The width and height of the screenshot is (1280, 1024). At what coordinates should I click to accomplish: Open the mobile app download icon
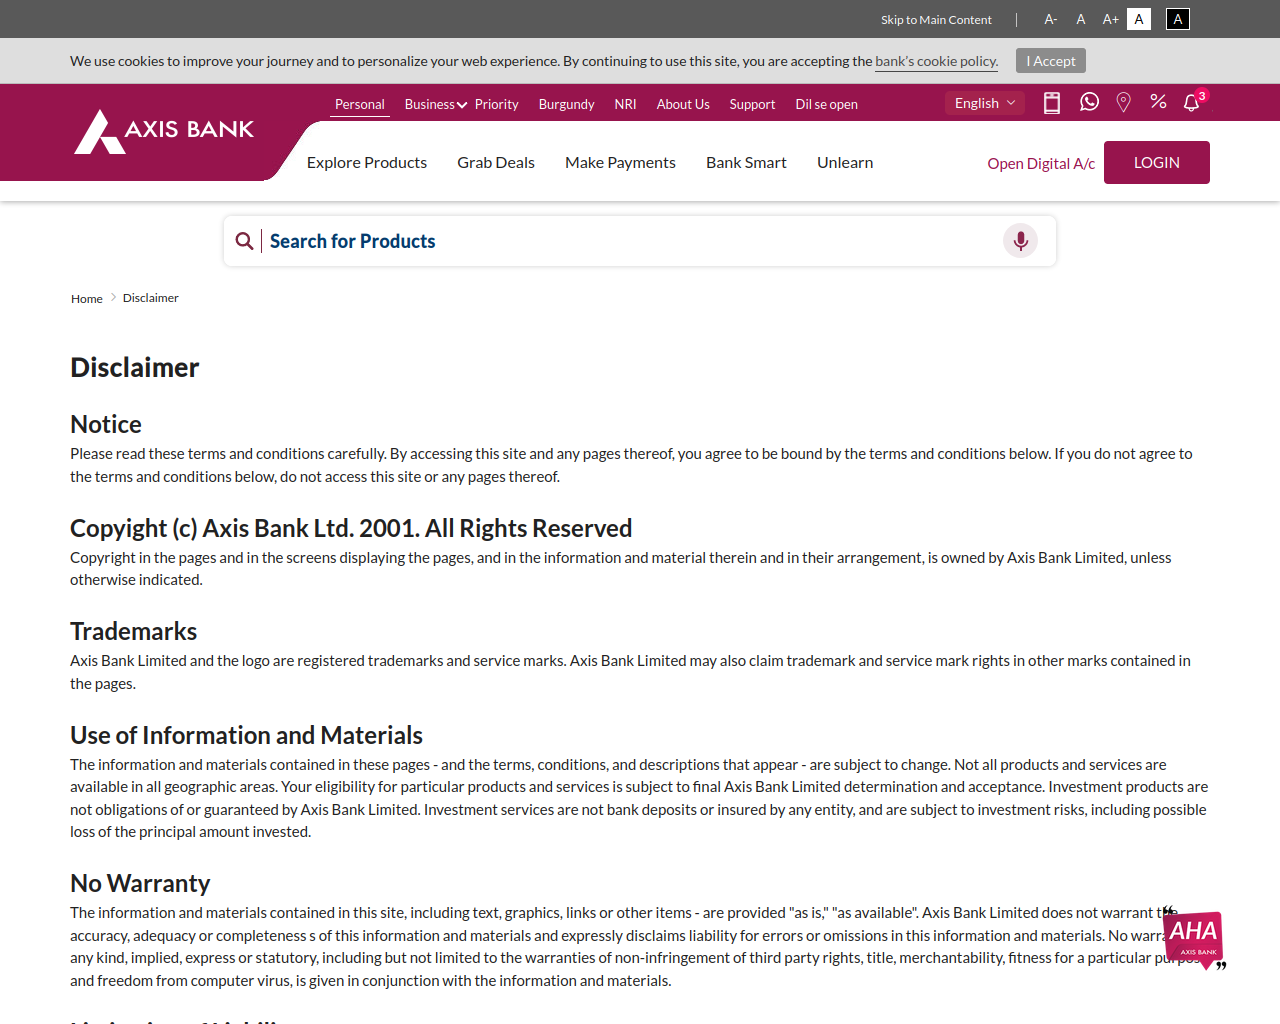[x=1052, y=103]
